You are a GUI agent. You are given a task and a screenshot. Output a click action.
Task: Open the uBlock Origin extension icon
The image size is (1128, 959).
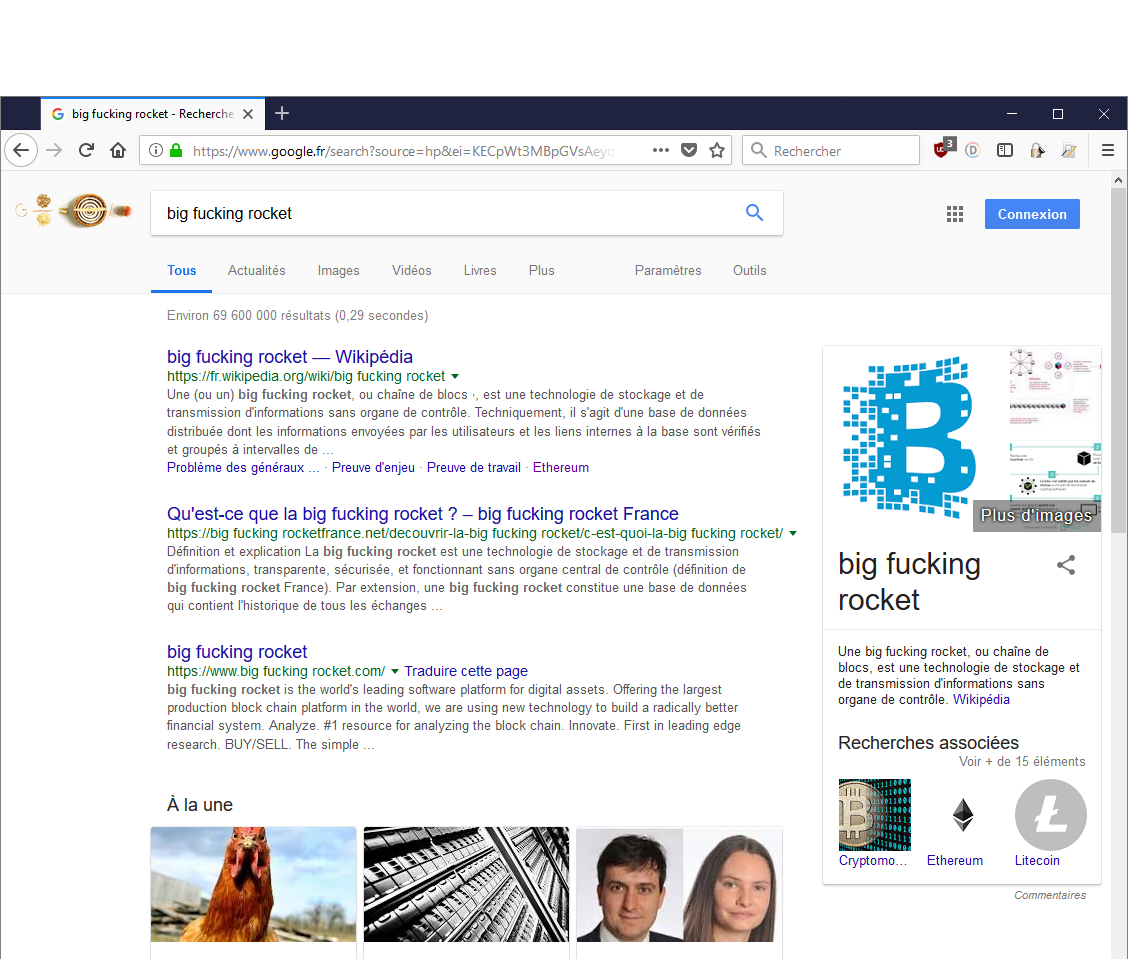click(x=942, y=150)
